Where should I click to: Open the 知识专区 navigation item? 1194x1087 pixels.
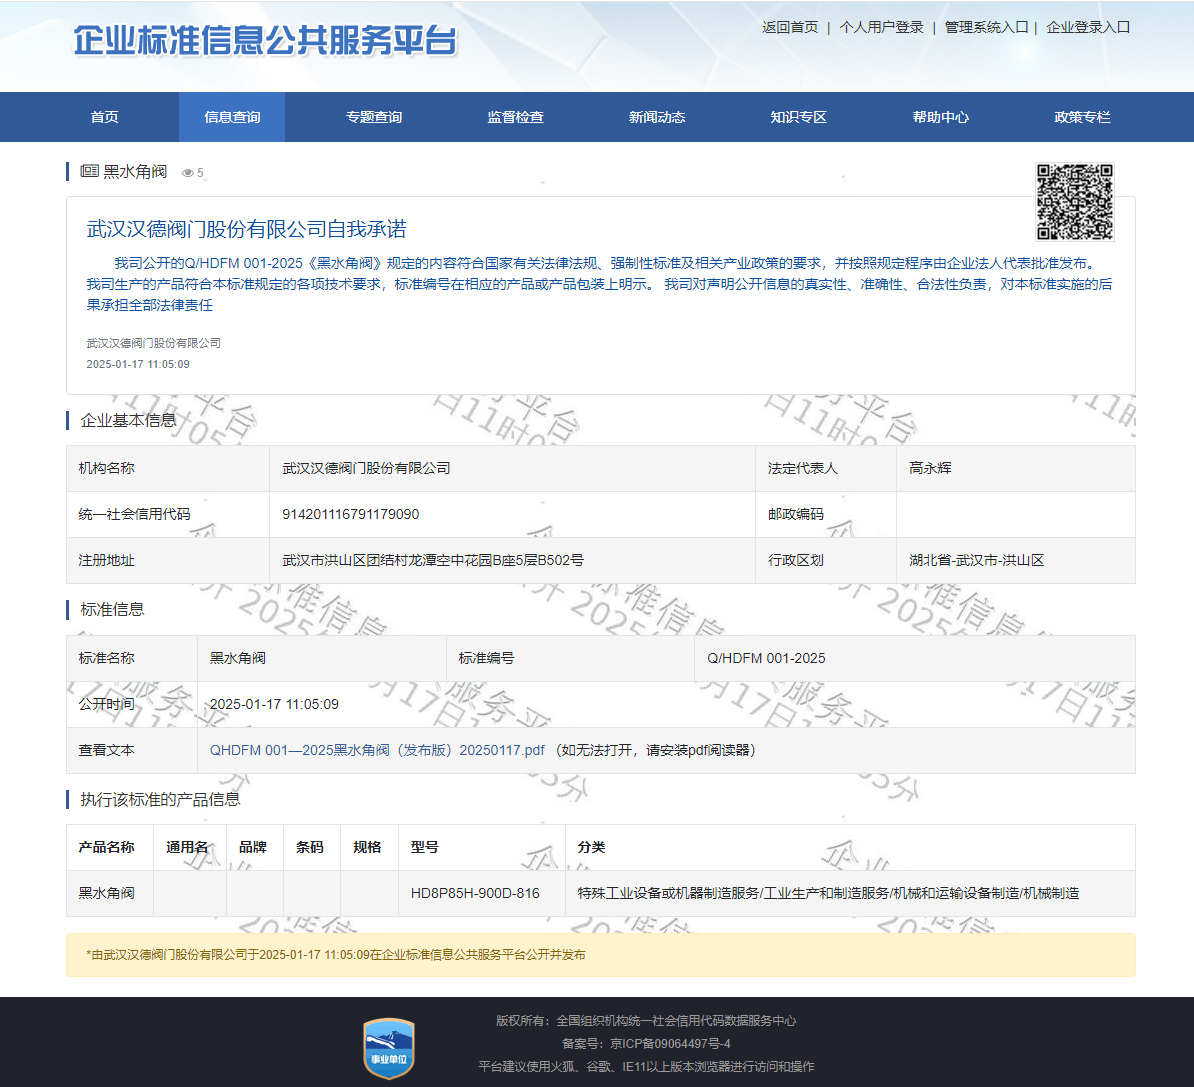pyautogui.click(x=798, y=117)
